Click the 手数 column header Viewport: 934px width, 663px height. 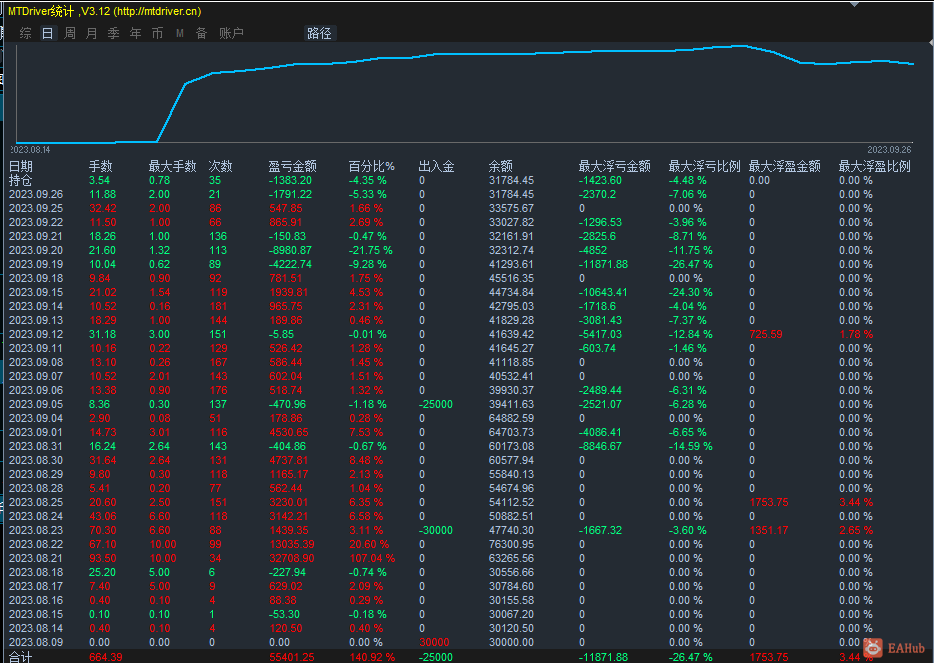tap(101, 166)
